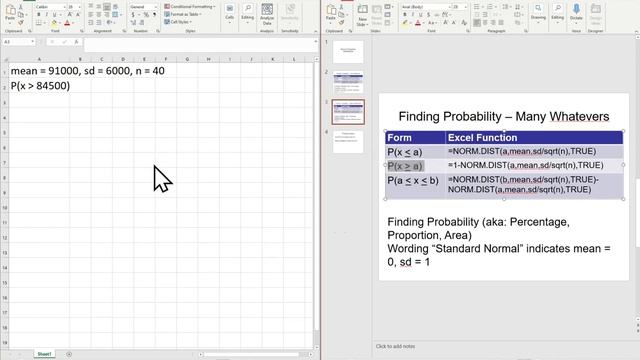The image size is (640, 360).
Task: Open PowerPoint Editing group
Action: 558,13
